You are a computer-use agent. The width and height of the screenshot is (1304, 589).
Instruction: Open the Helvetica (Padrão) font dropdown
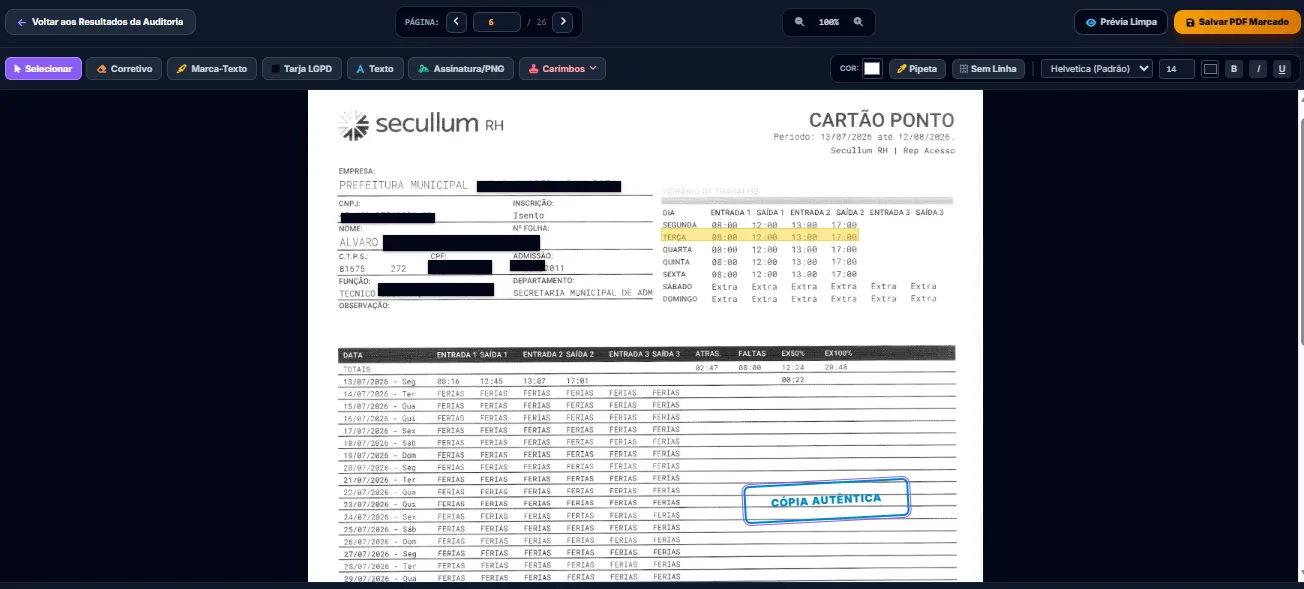(1097, 69)
